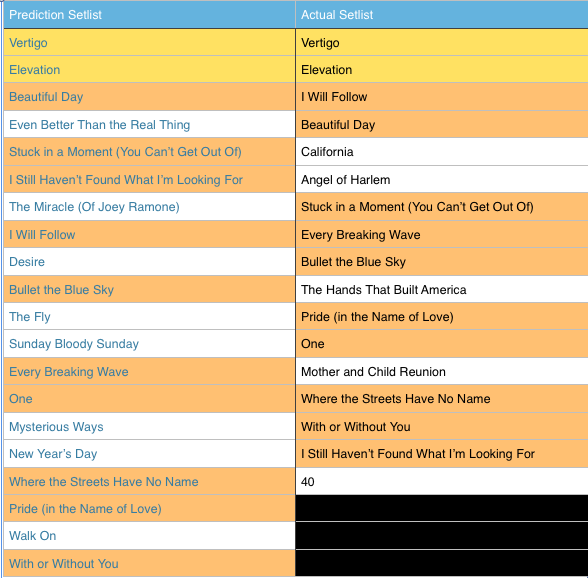Select the 'Mysterious Ways' cell
Image resolution: width=588 pixels, height=578 pixels.
149,426
